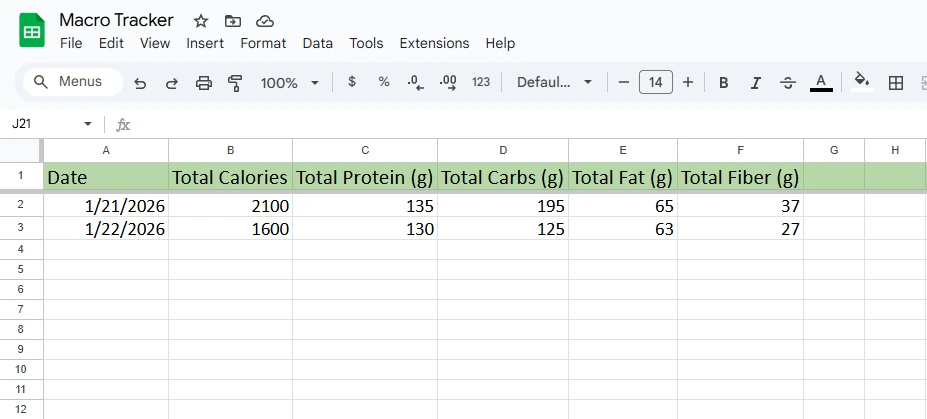
Task: Star the Macro Tracker document
Action: pos(201,21)
